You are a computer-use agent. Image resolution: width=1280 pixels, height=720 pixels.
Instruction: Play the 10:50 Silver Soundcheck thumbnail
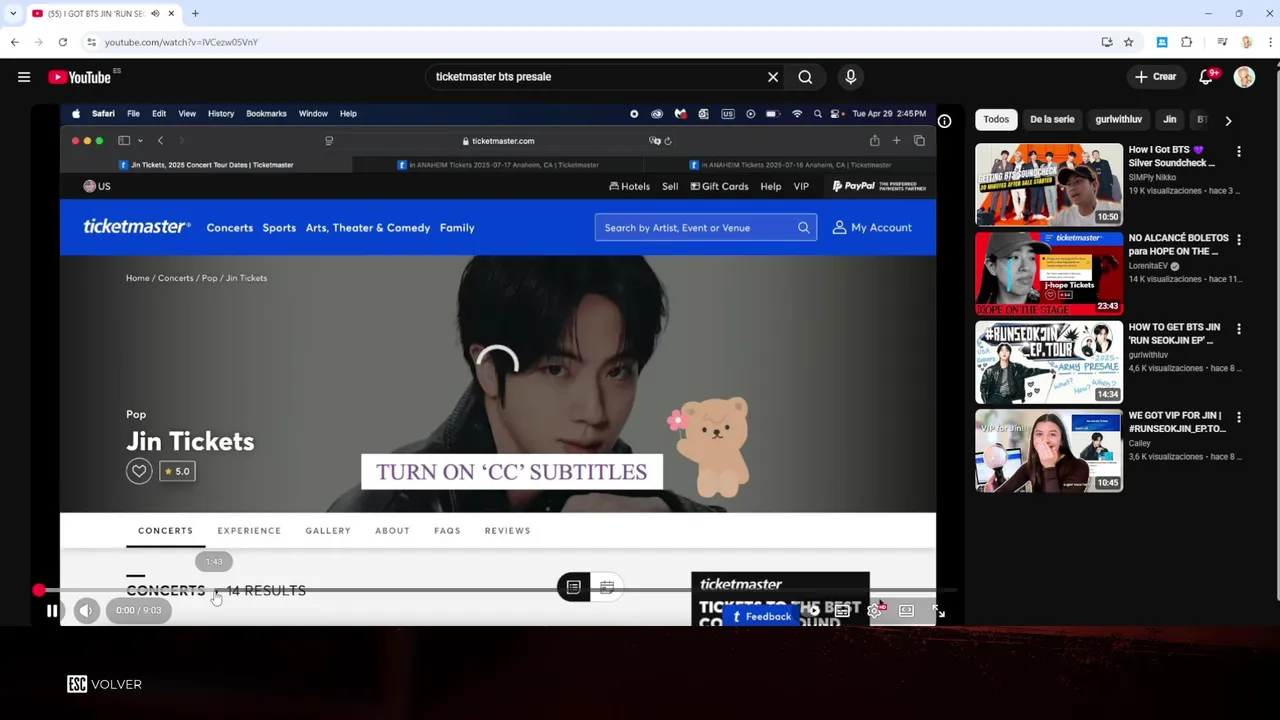coord(1049,184)
